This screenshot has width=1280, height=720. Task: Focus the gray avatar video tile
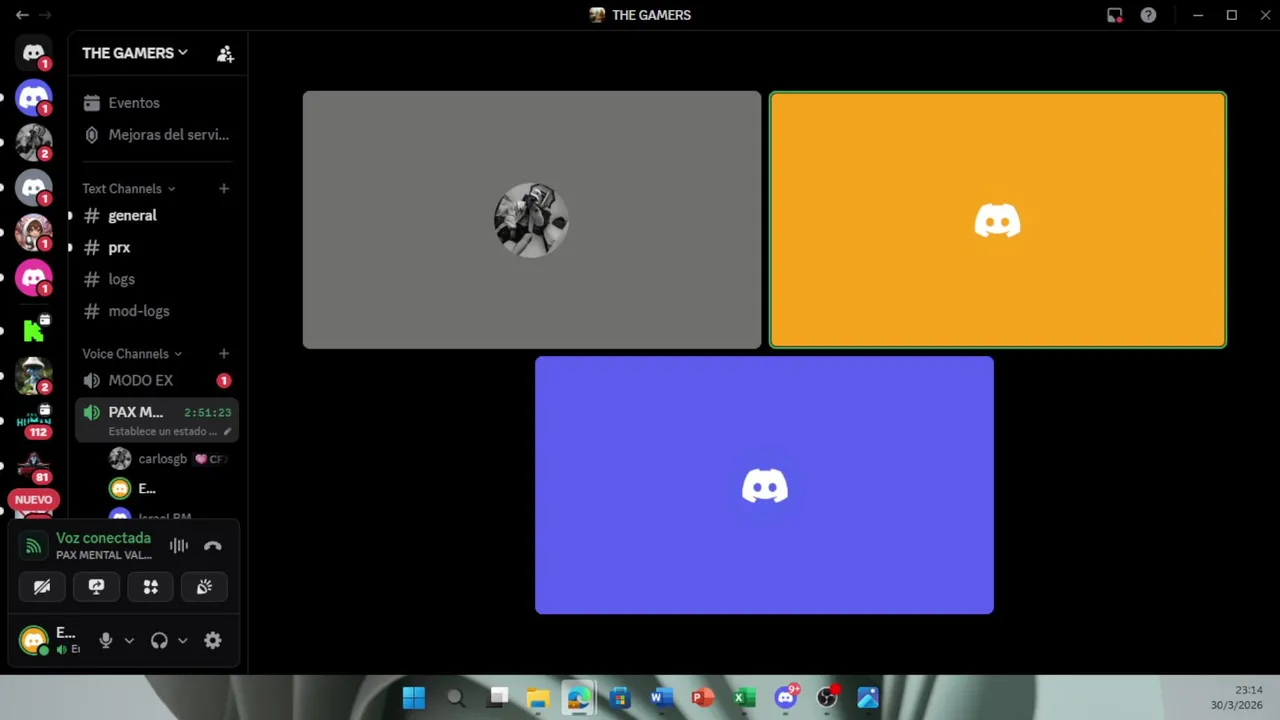532,220
